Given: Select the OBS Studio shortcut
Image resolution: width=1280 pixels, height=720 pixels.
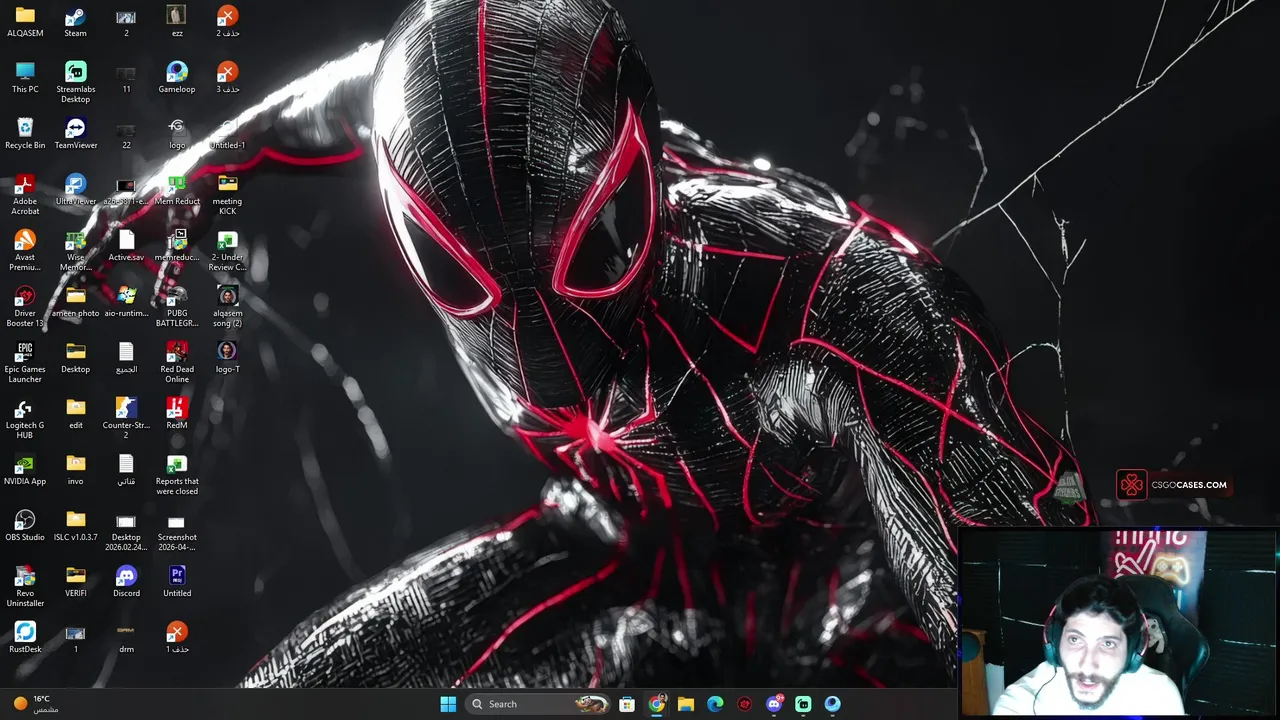Looking at the screenshot, I should (x=25, y=525).
